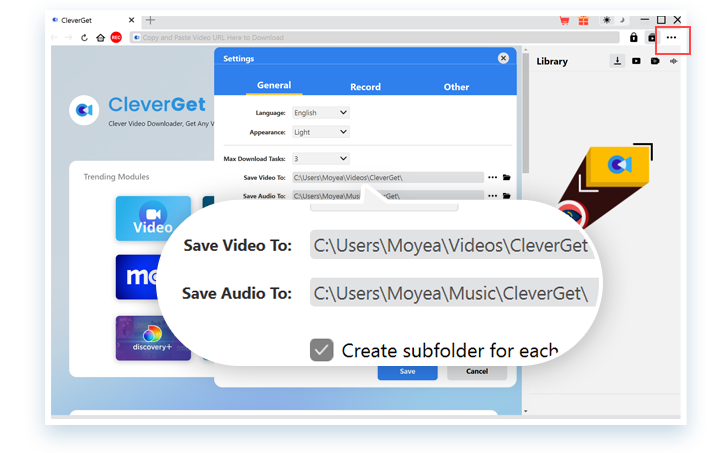Show downloaded videos in Library panel
The height and width of the screenshot is (453, 713).
(x=636, y=61)
